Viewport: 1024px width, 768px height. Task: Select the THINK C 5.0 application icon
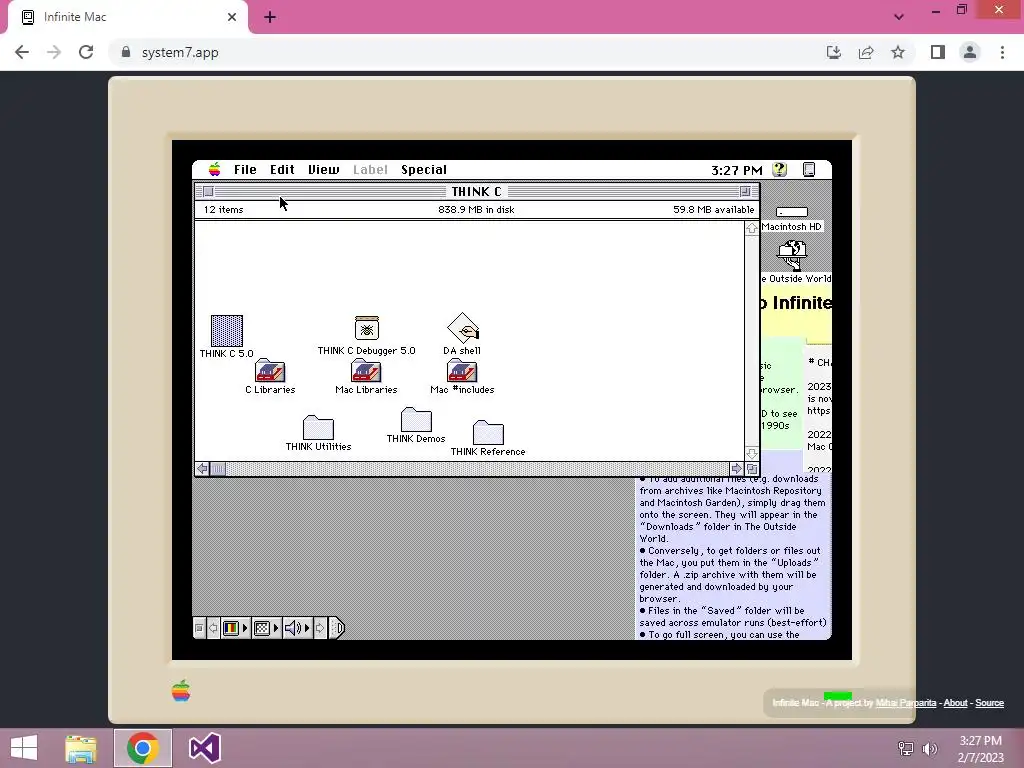point(227,331)
